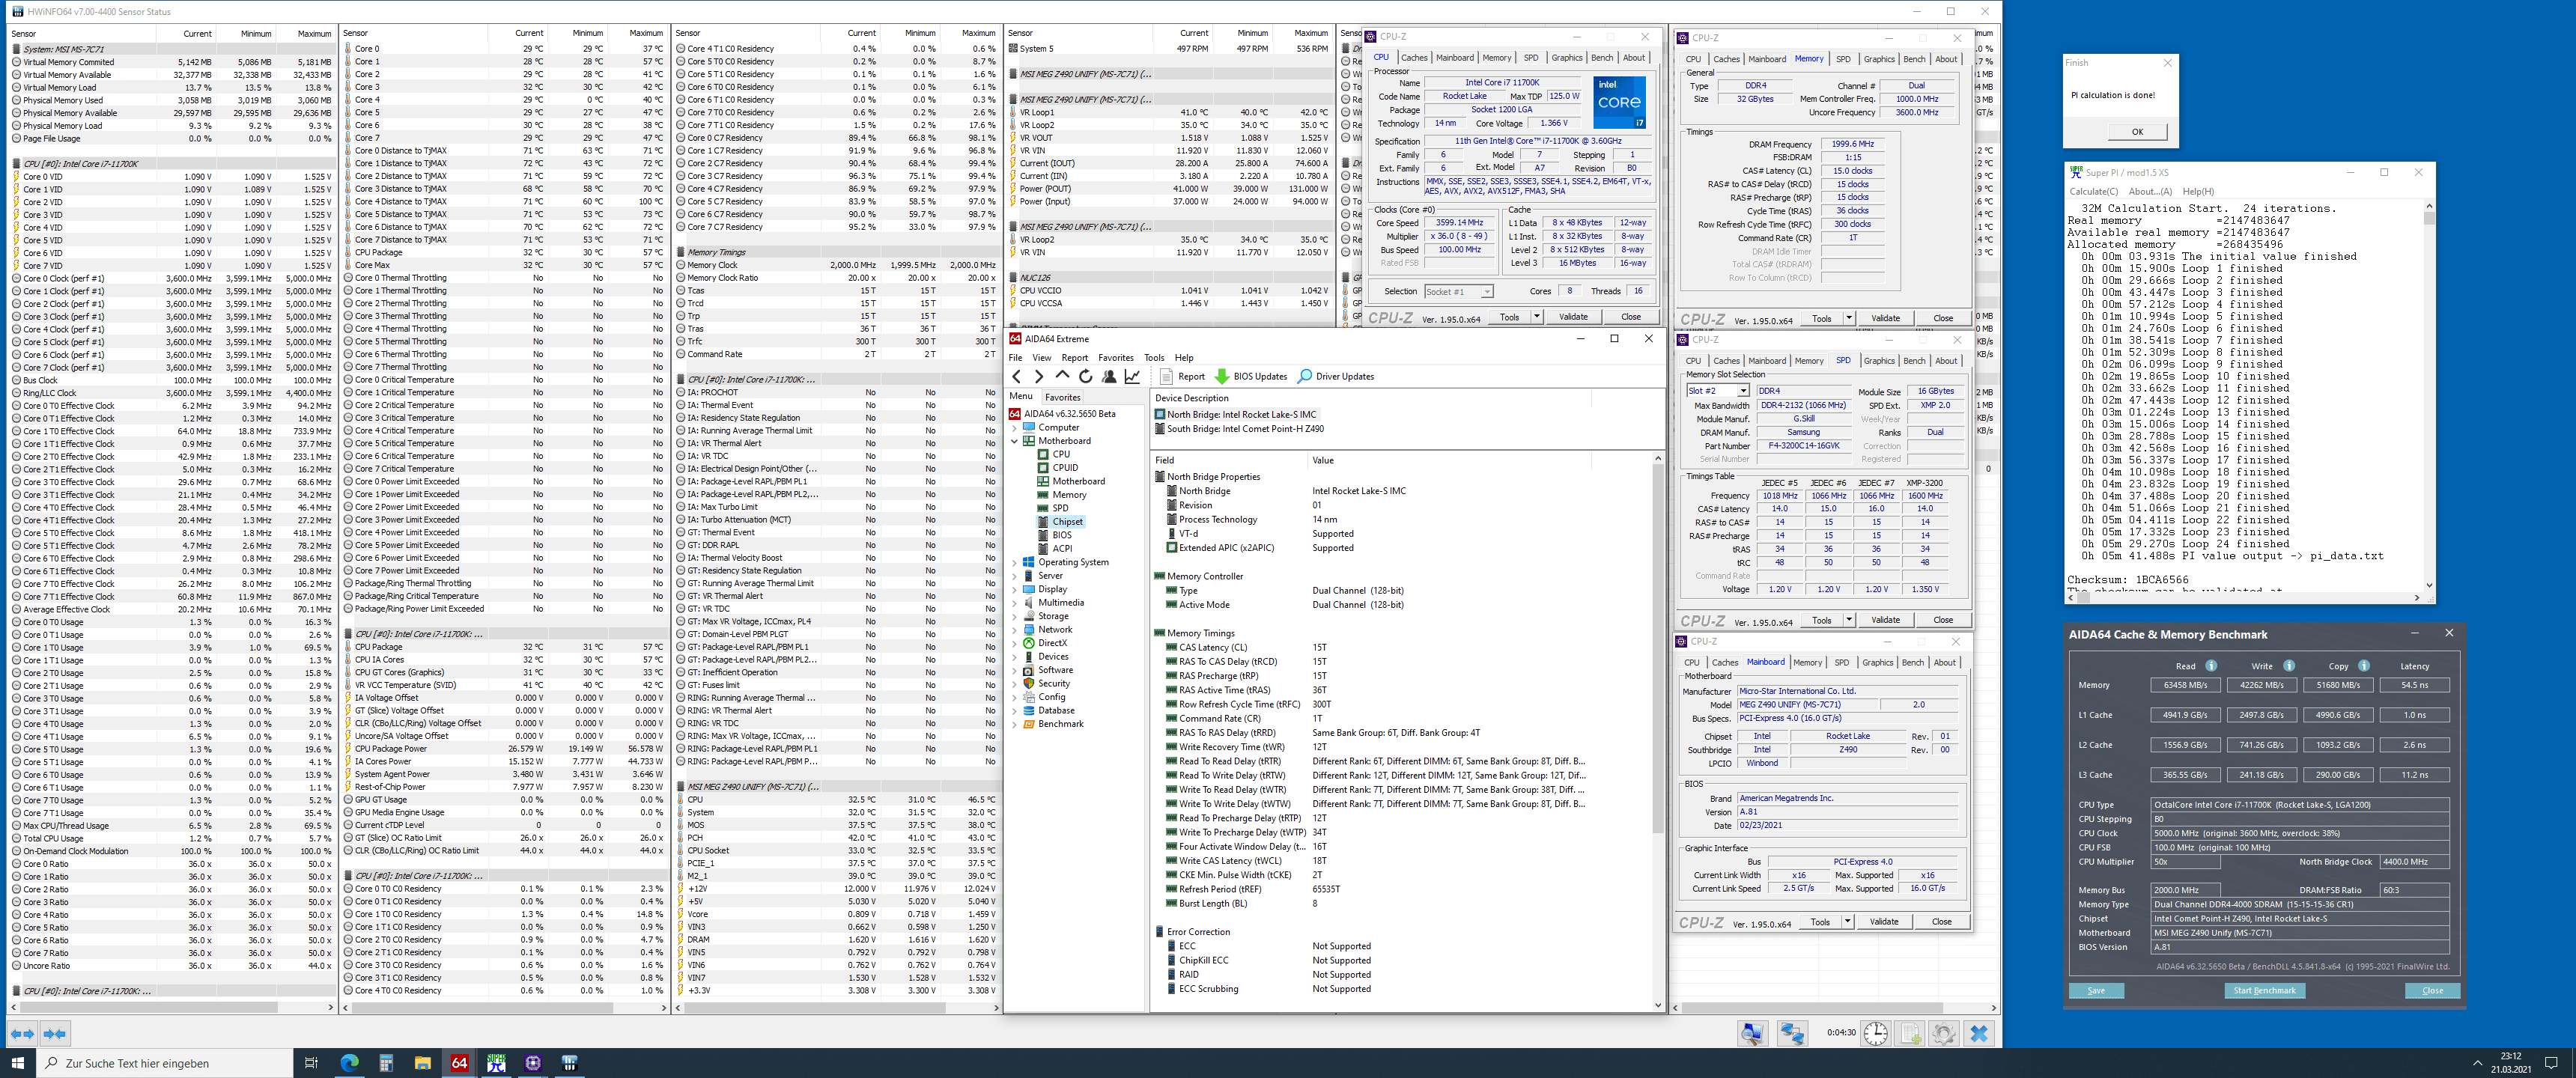Screen dimensions: 2576x1078
Task: Click HWiNFO log file plus icon
Action: [1911, 1034]
